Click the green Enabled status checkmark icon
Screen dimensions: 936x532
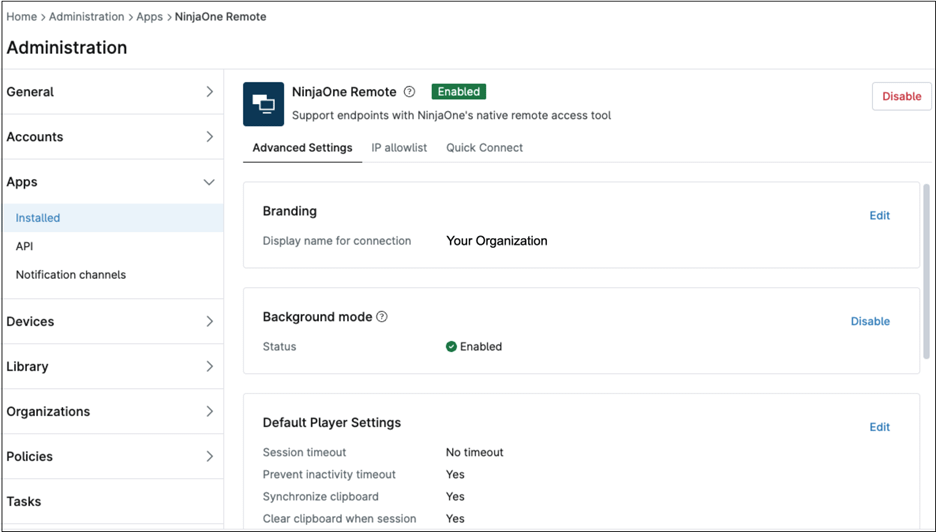[x=451, y=347]
